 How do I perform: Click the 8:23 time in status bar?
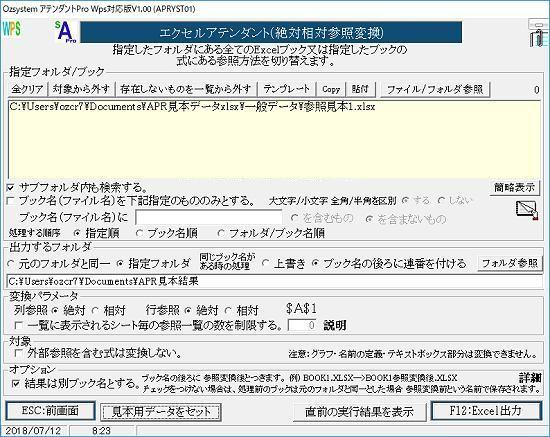[101, 431]
